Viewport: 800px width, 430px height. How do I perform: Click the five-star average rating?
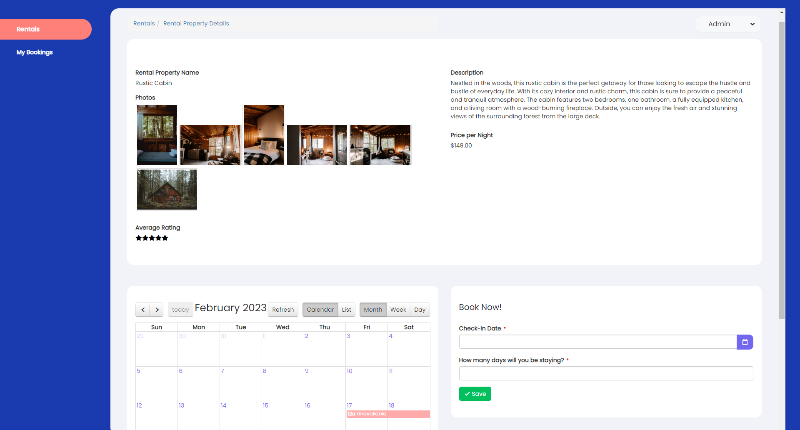point(152,238)
